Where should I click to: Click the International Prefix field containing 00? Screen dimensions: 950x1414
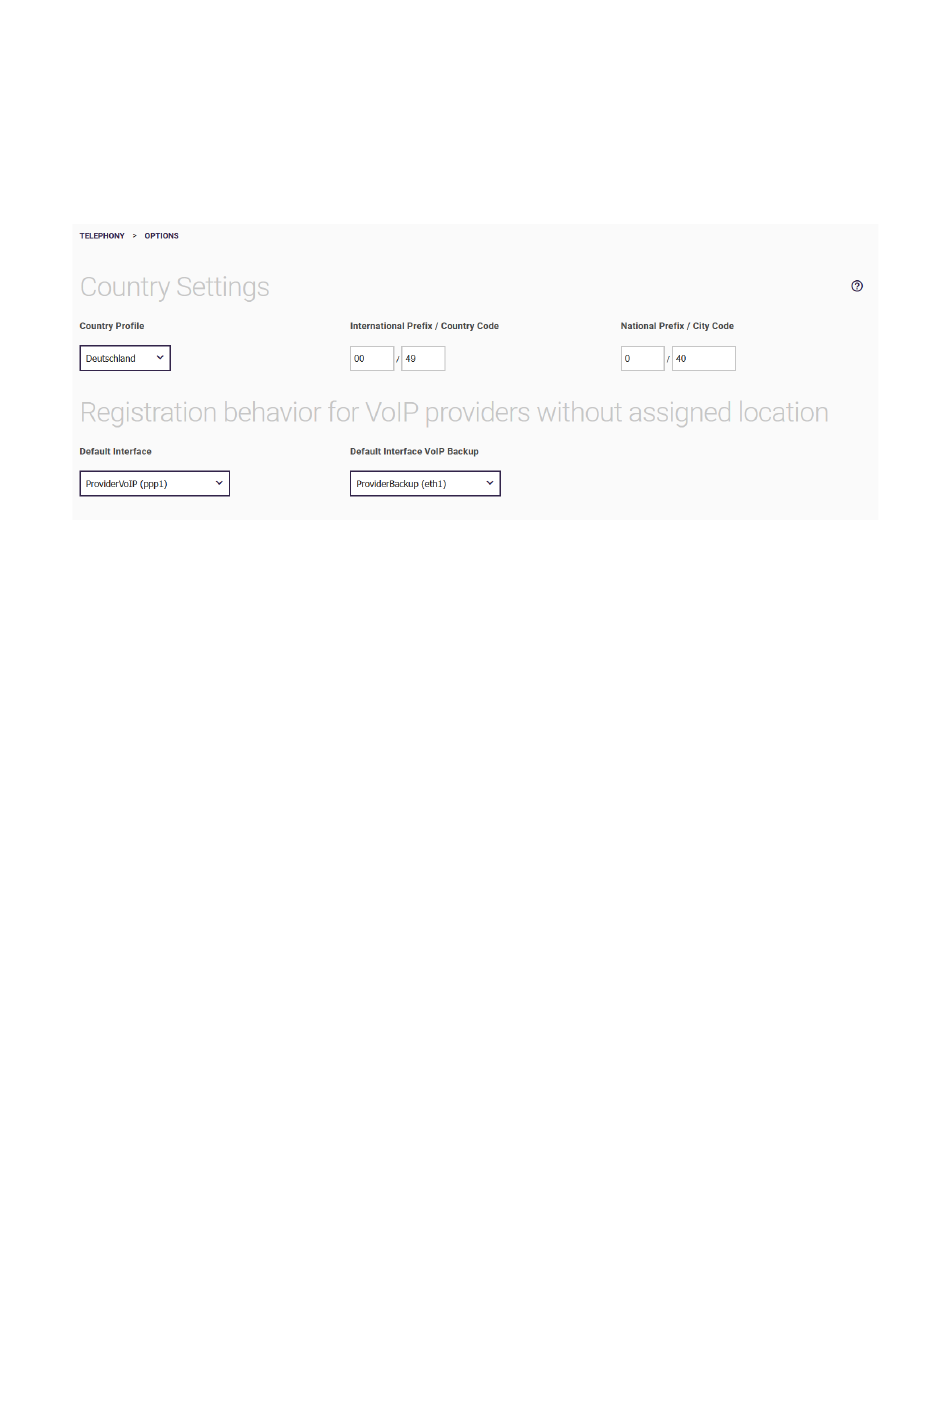(x=372, y=358)
